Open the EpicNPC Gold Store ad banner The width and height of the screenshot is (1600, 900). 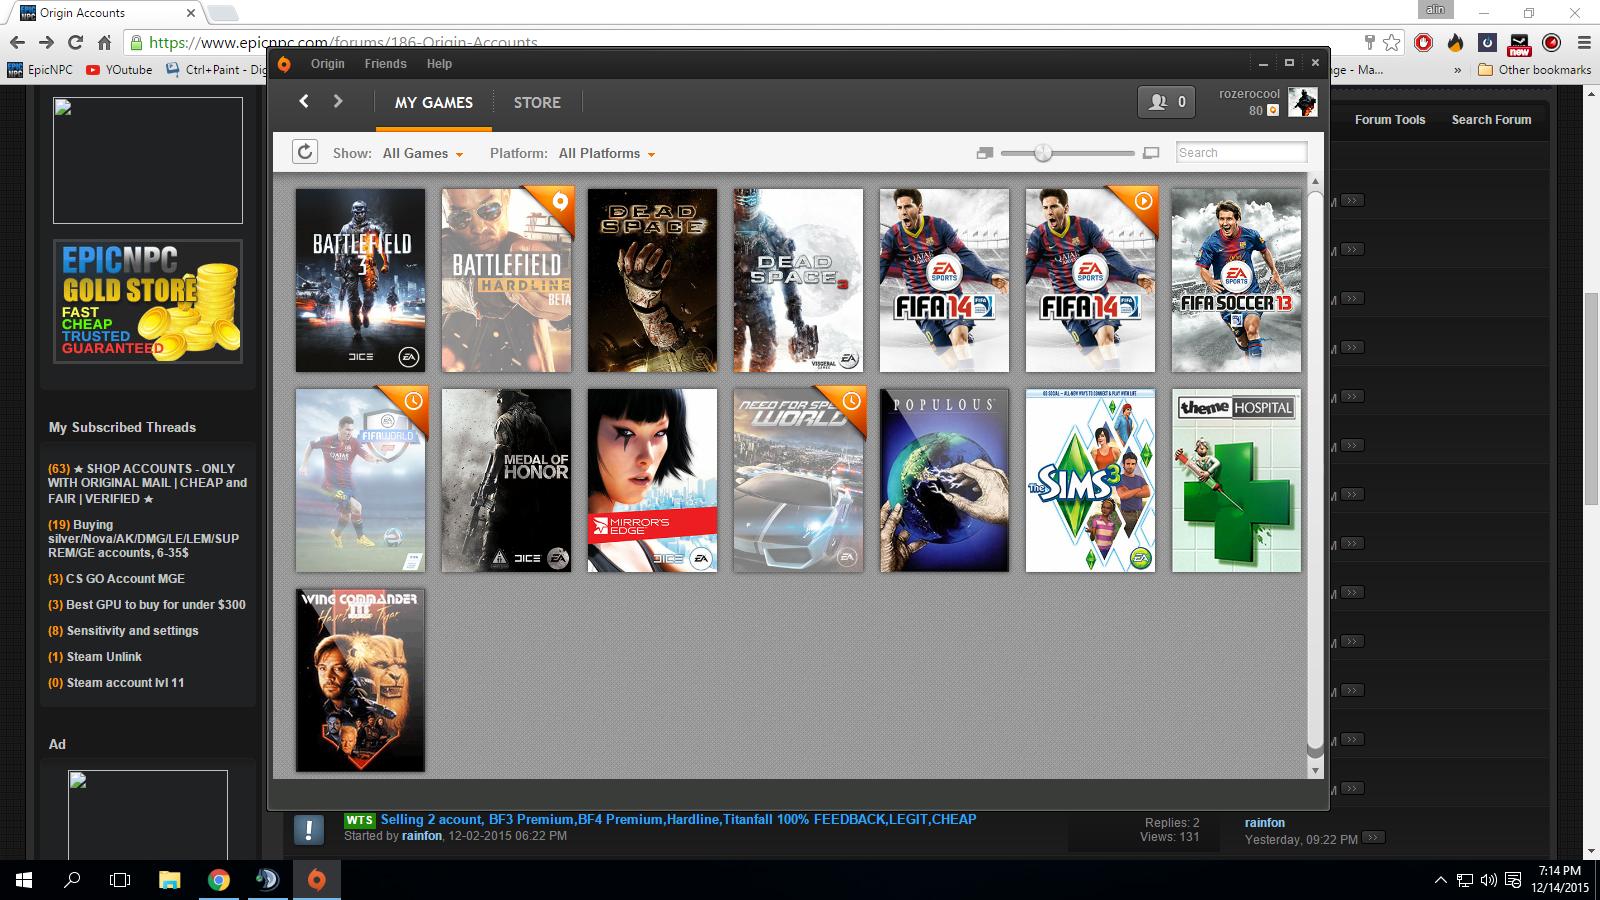click(x=148, y=301)
